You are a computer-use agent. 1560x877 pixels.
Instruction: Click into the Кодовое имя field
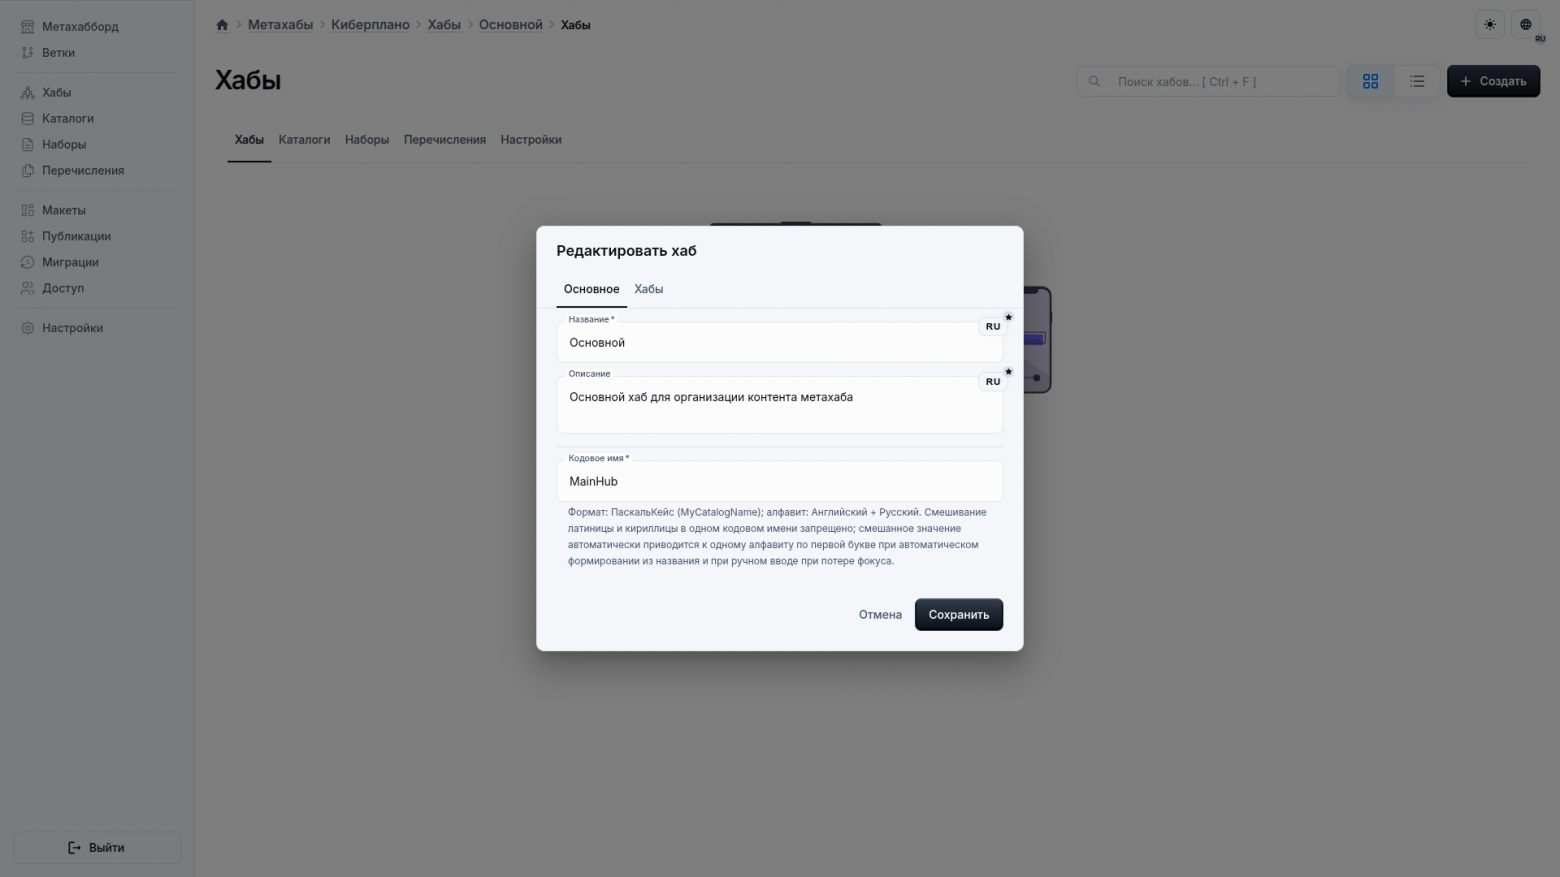point(779,482)
